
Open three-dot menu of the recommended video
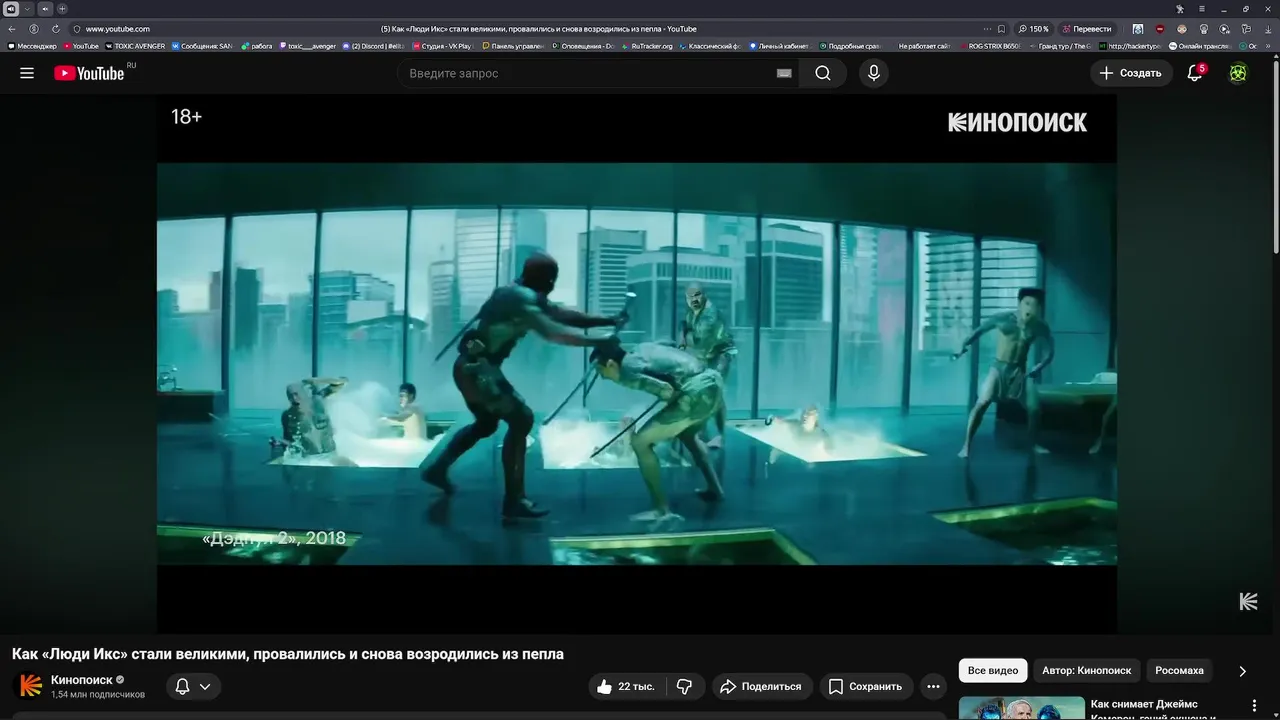tap(1254, 707)
